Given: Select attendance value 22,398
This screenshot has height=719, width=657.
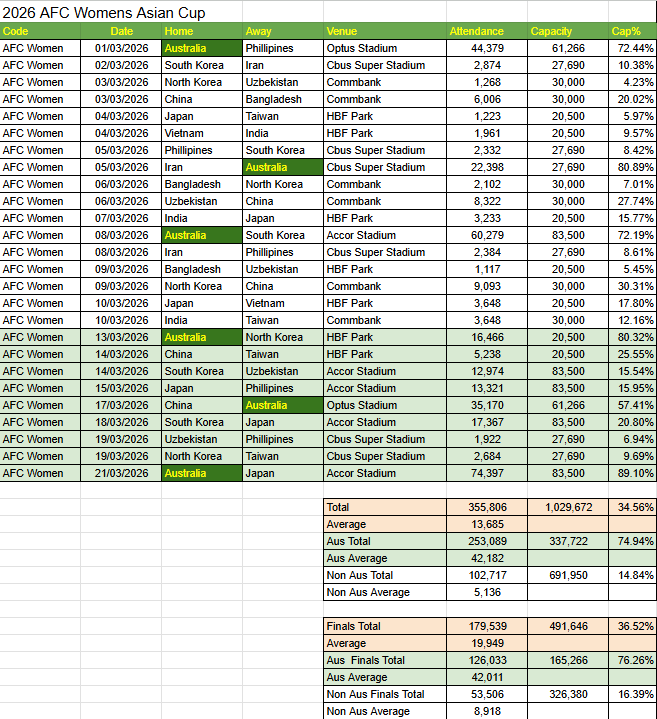Looking at the screenshot, I should click(487, 167).
